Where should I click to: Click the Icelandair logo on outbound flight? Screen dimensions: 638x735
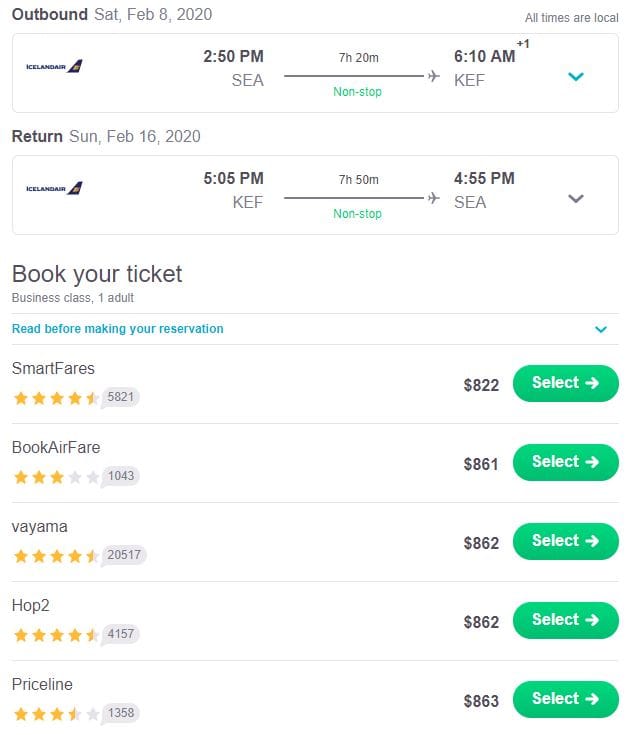pyautogui.click(x=54, y=67)
